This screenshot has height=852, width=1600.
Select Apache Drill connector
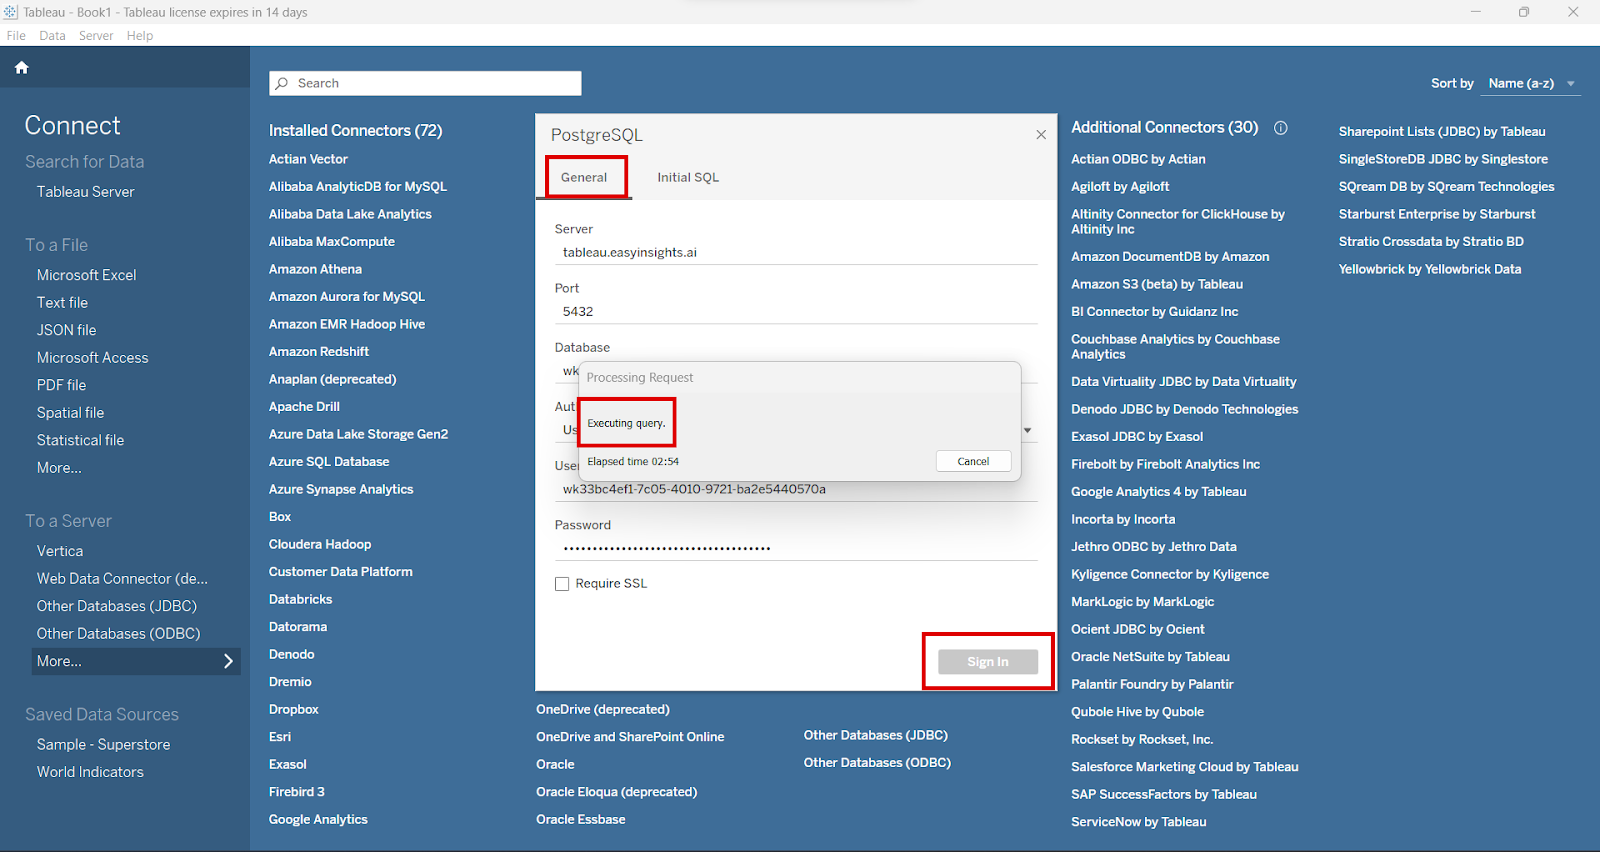[304, 406]
